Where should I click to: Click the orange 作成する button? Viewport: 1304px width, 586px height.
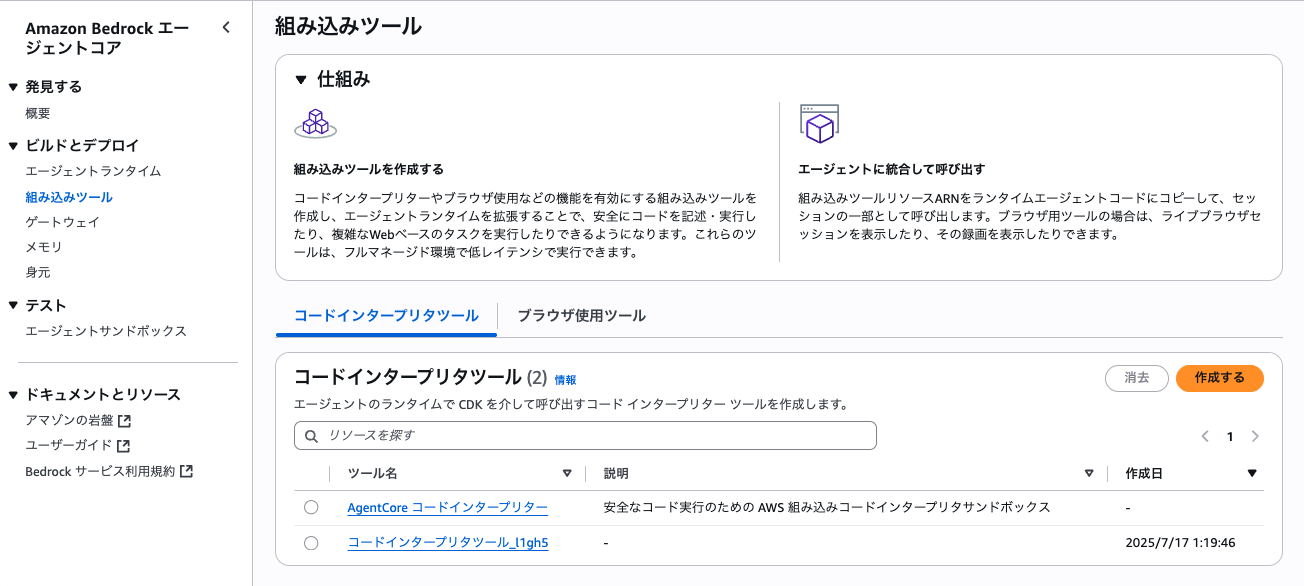point(1220,378)
